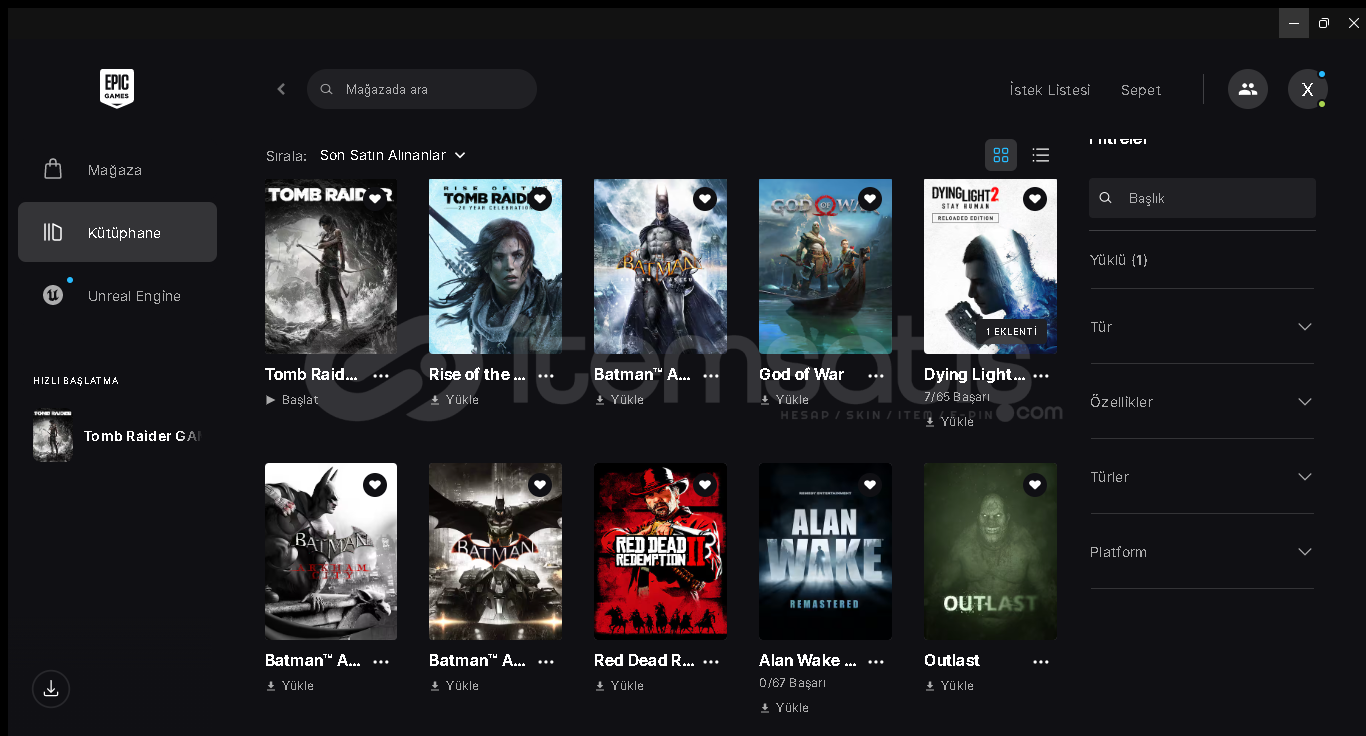Install Alan Wake via Yükle
The width and height of the screenshot is (1366, 736).
pyautogui.click(x=784, y=708)
